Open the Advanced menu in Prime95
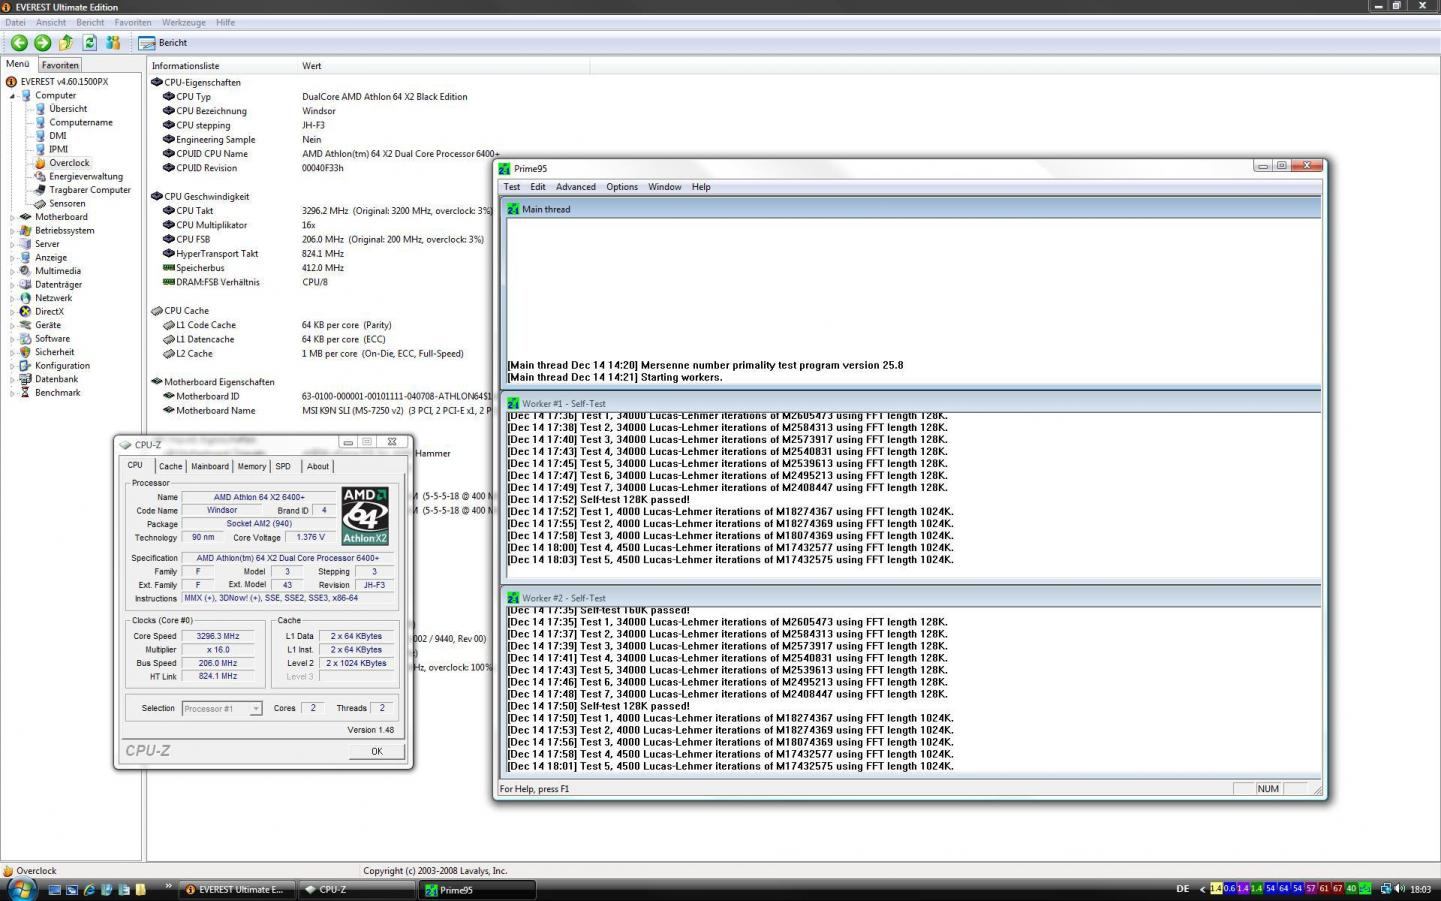Viewport: 1441px width, 901px height. [x=575, y=187]
